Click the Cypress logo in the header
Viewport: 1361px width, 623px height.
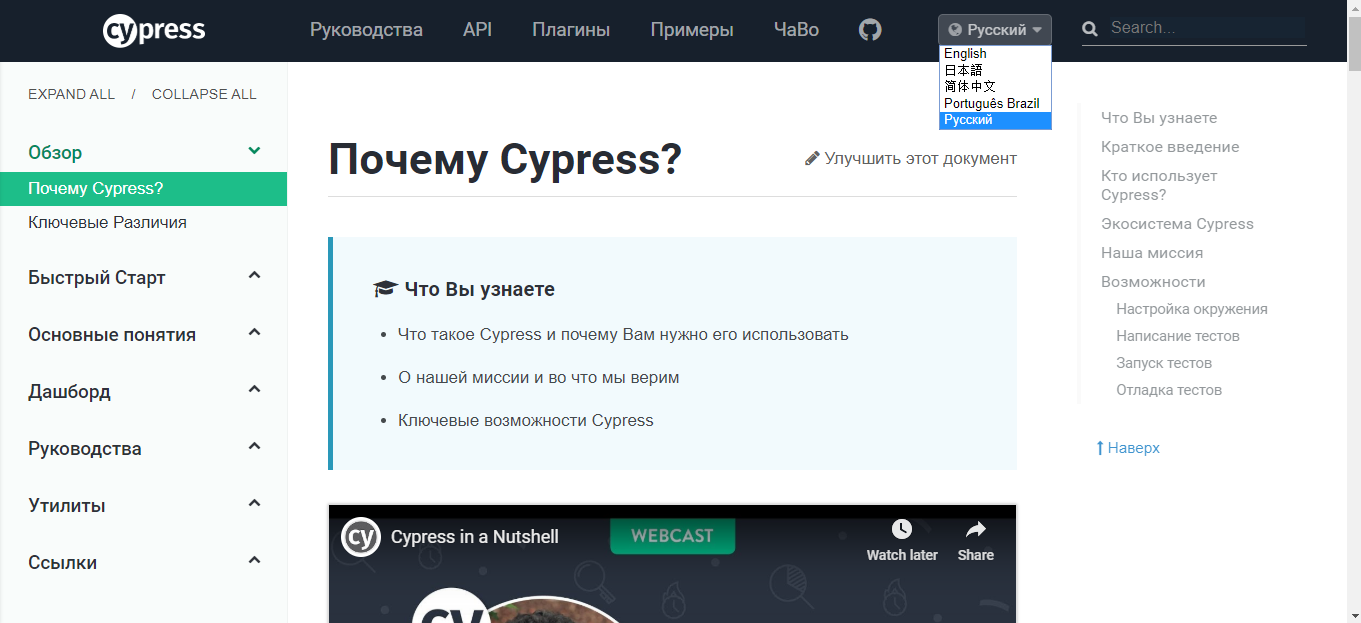pos(153,29)
